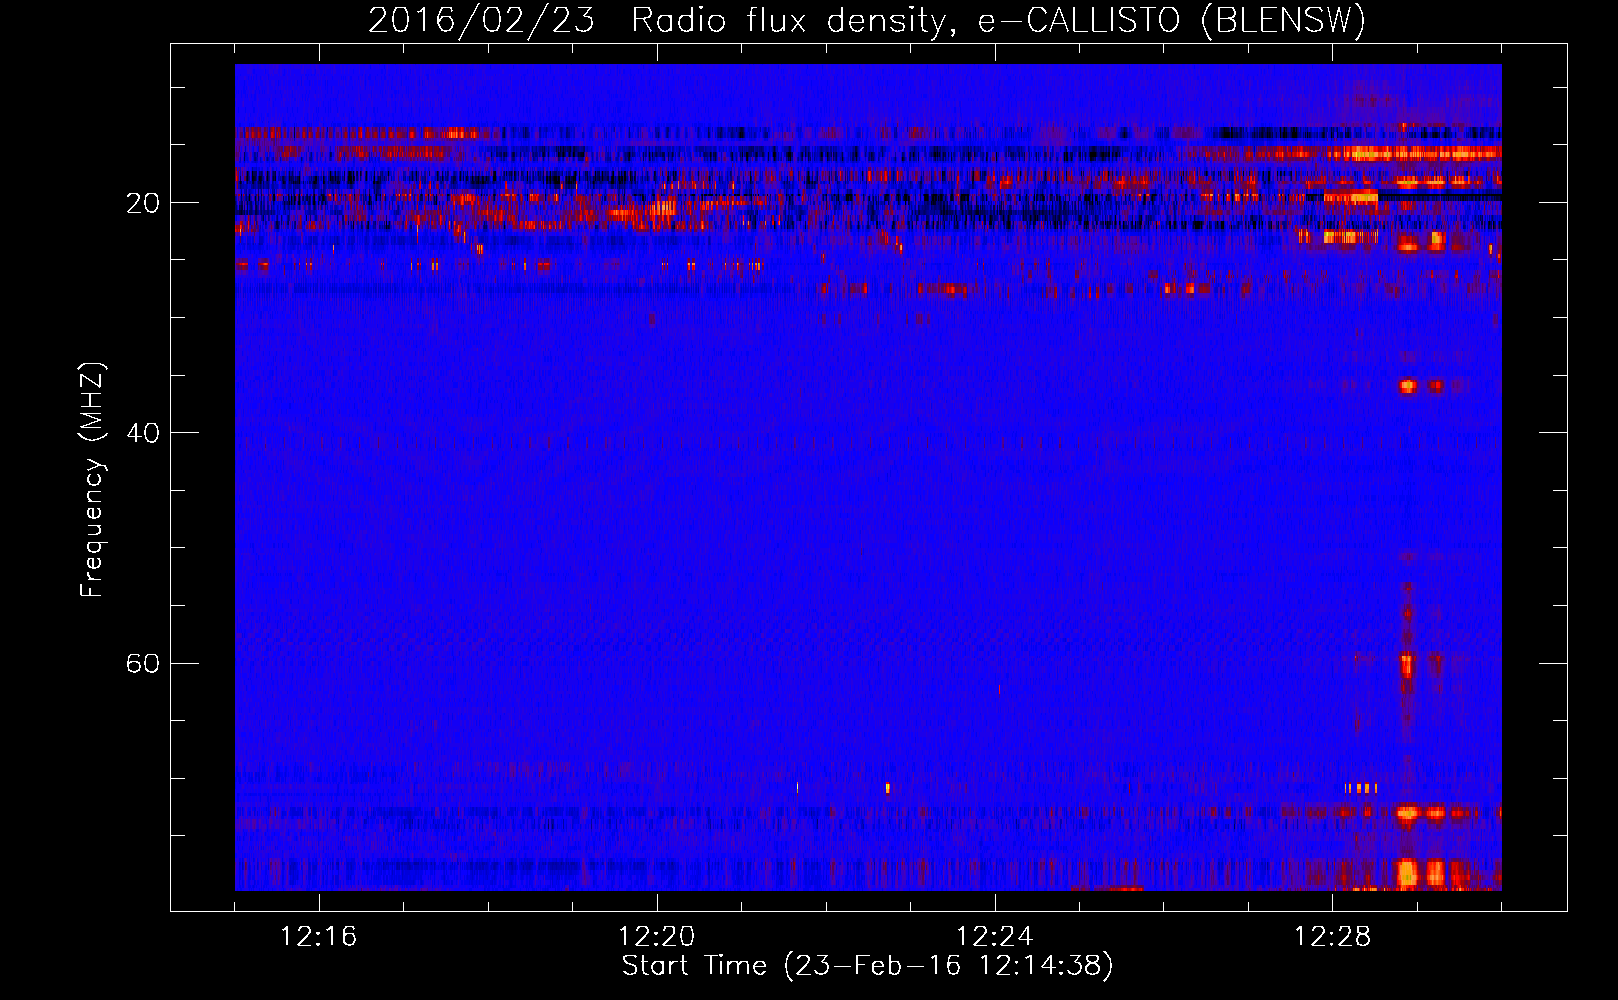Image resolution: width=1618 pixels, height=1000 pixels.
Task: Click the 12:16 time tick label
Action: click(319, 937)
